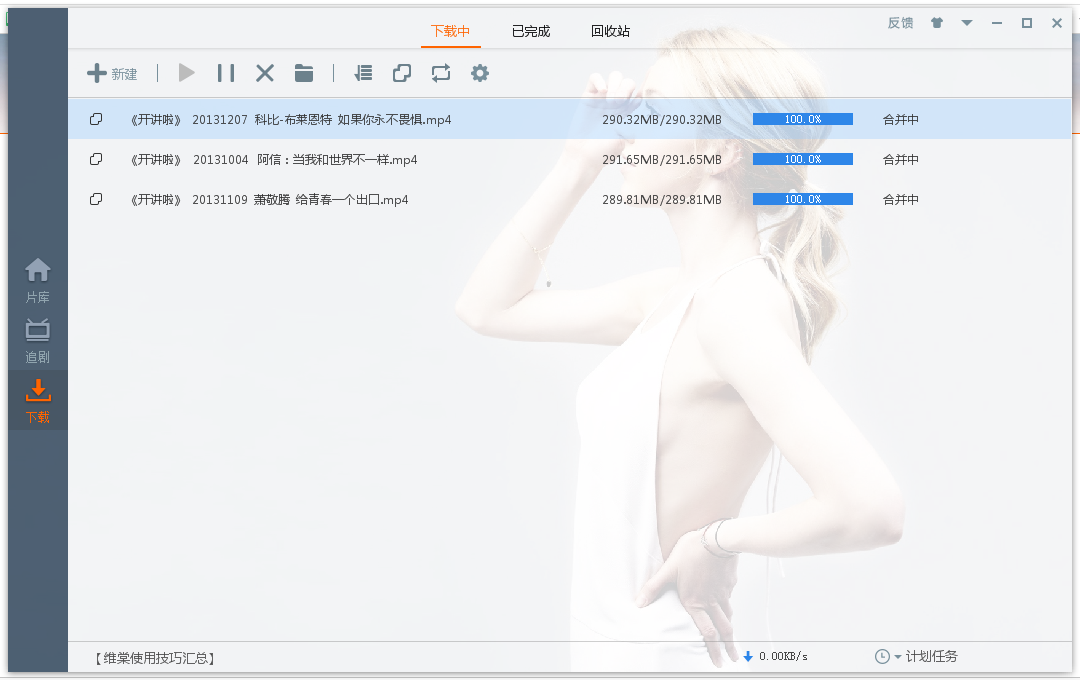Open the skin shirt icon
1080x680 pixels.
coord(937,23)
